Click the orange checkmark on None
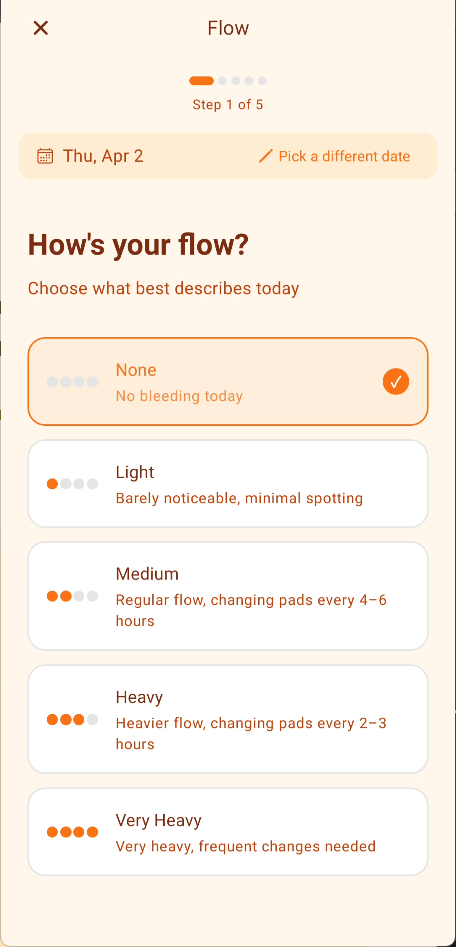This screenshot has height=947, width=456. [x=396, y=382]
